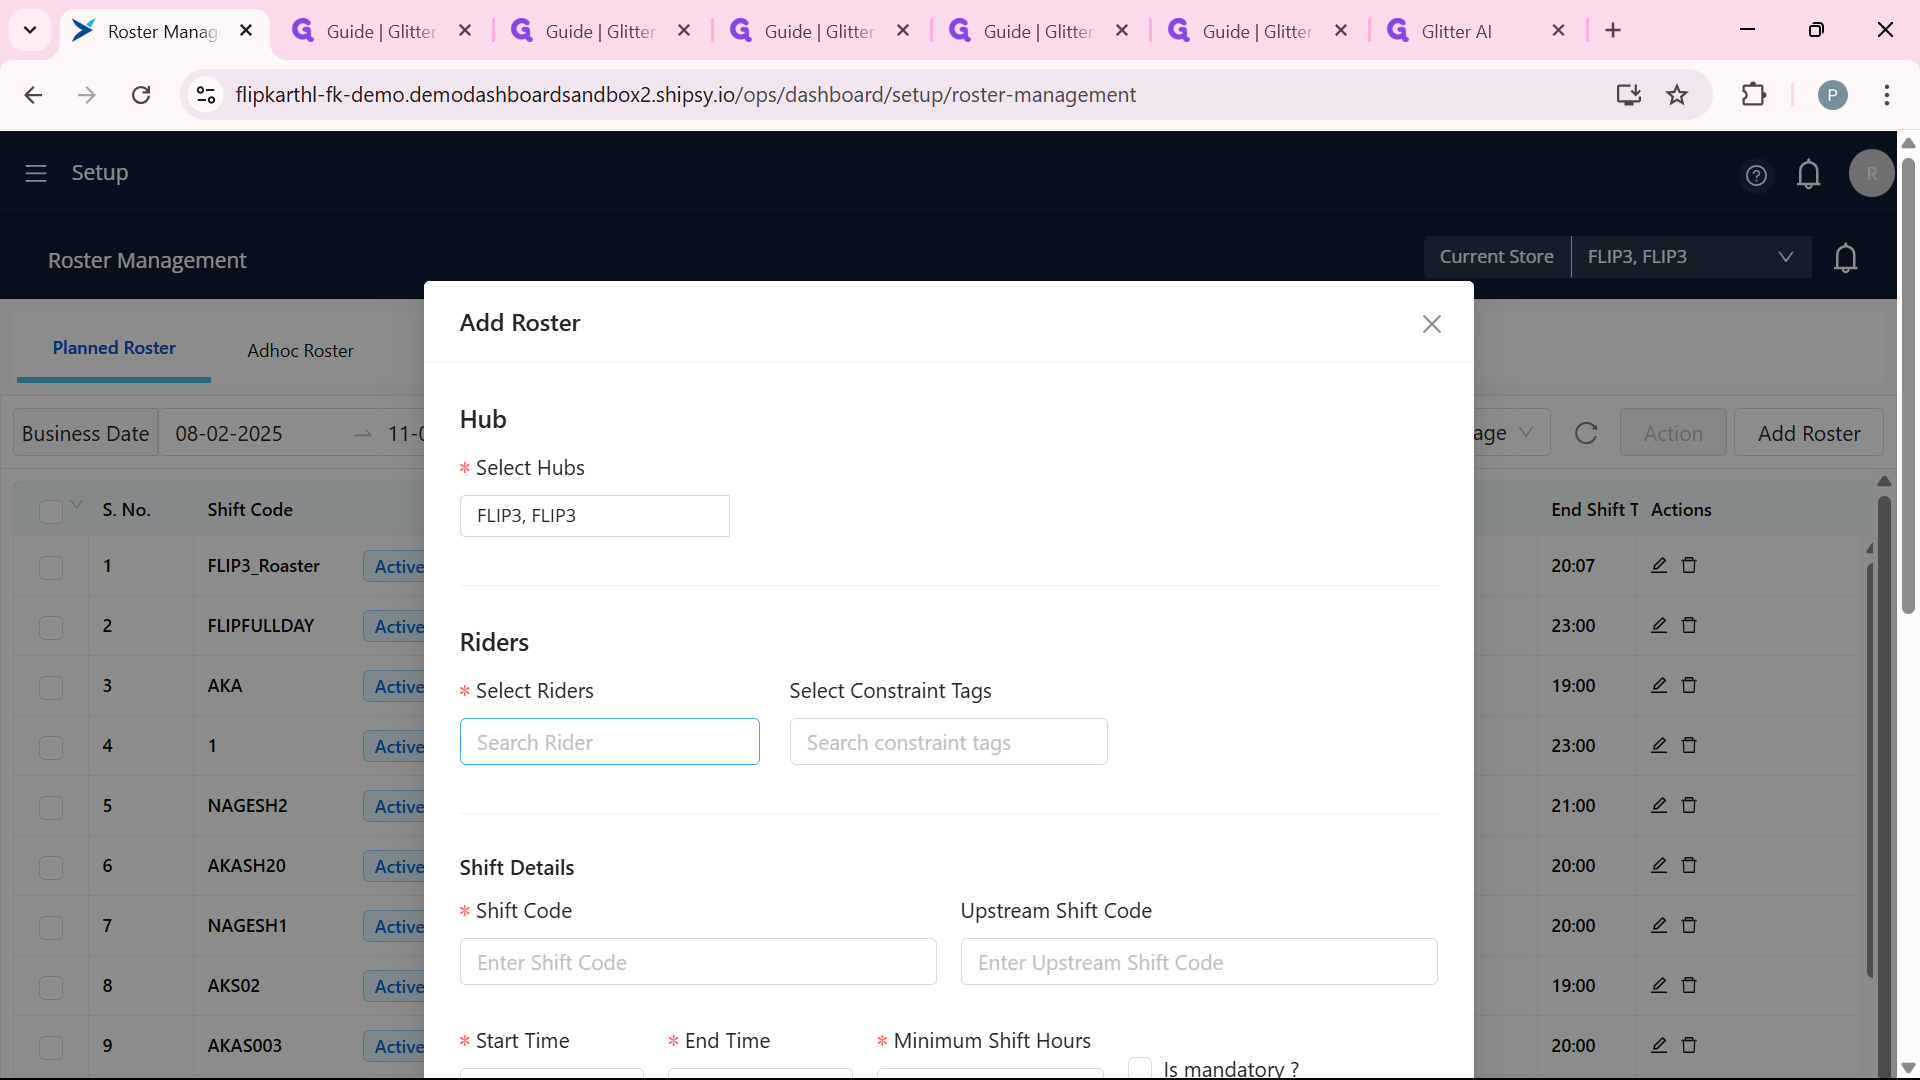
Task: Click the Action button
Action: pyautogui.click(x=1673, y=433)
